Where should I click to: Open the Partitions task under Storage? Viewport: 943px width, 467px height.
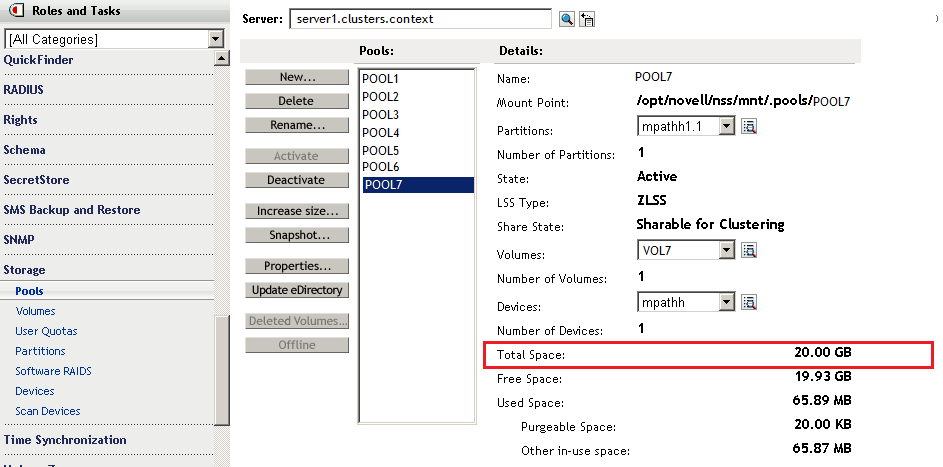(x=40, y=351)
